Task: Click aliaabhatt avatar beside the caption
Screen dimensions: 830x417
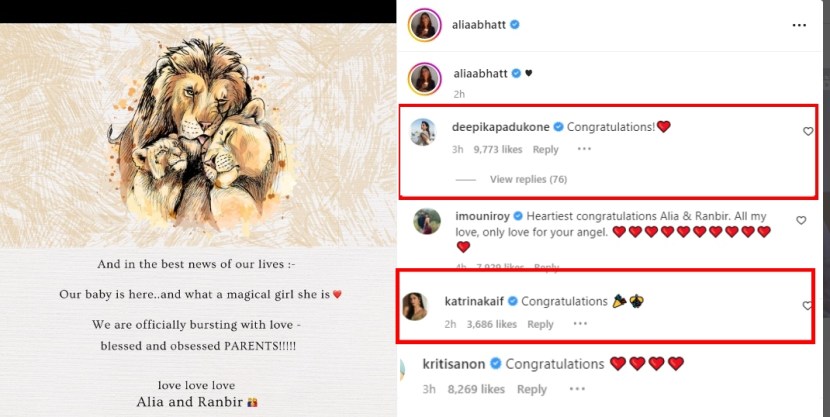Action: click(x=425, y=79)
